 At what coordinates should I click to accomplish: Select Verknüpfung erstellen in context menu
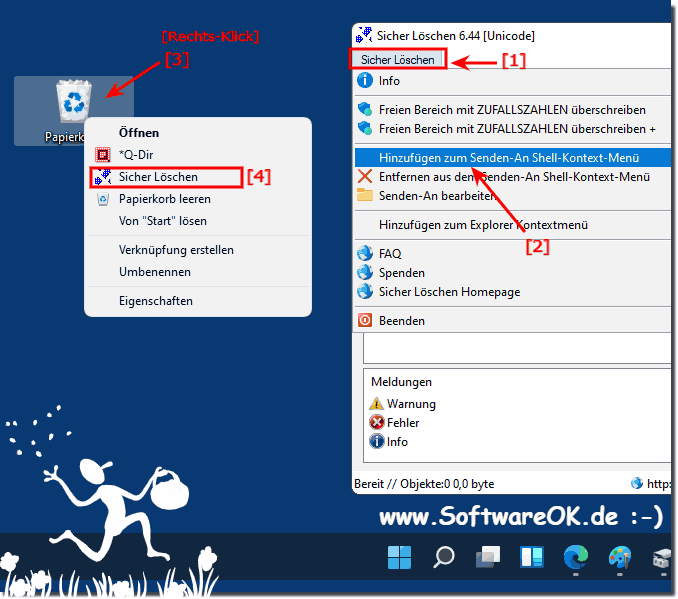(198, 250)
